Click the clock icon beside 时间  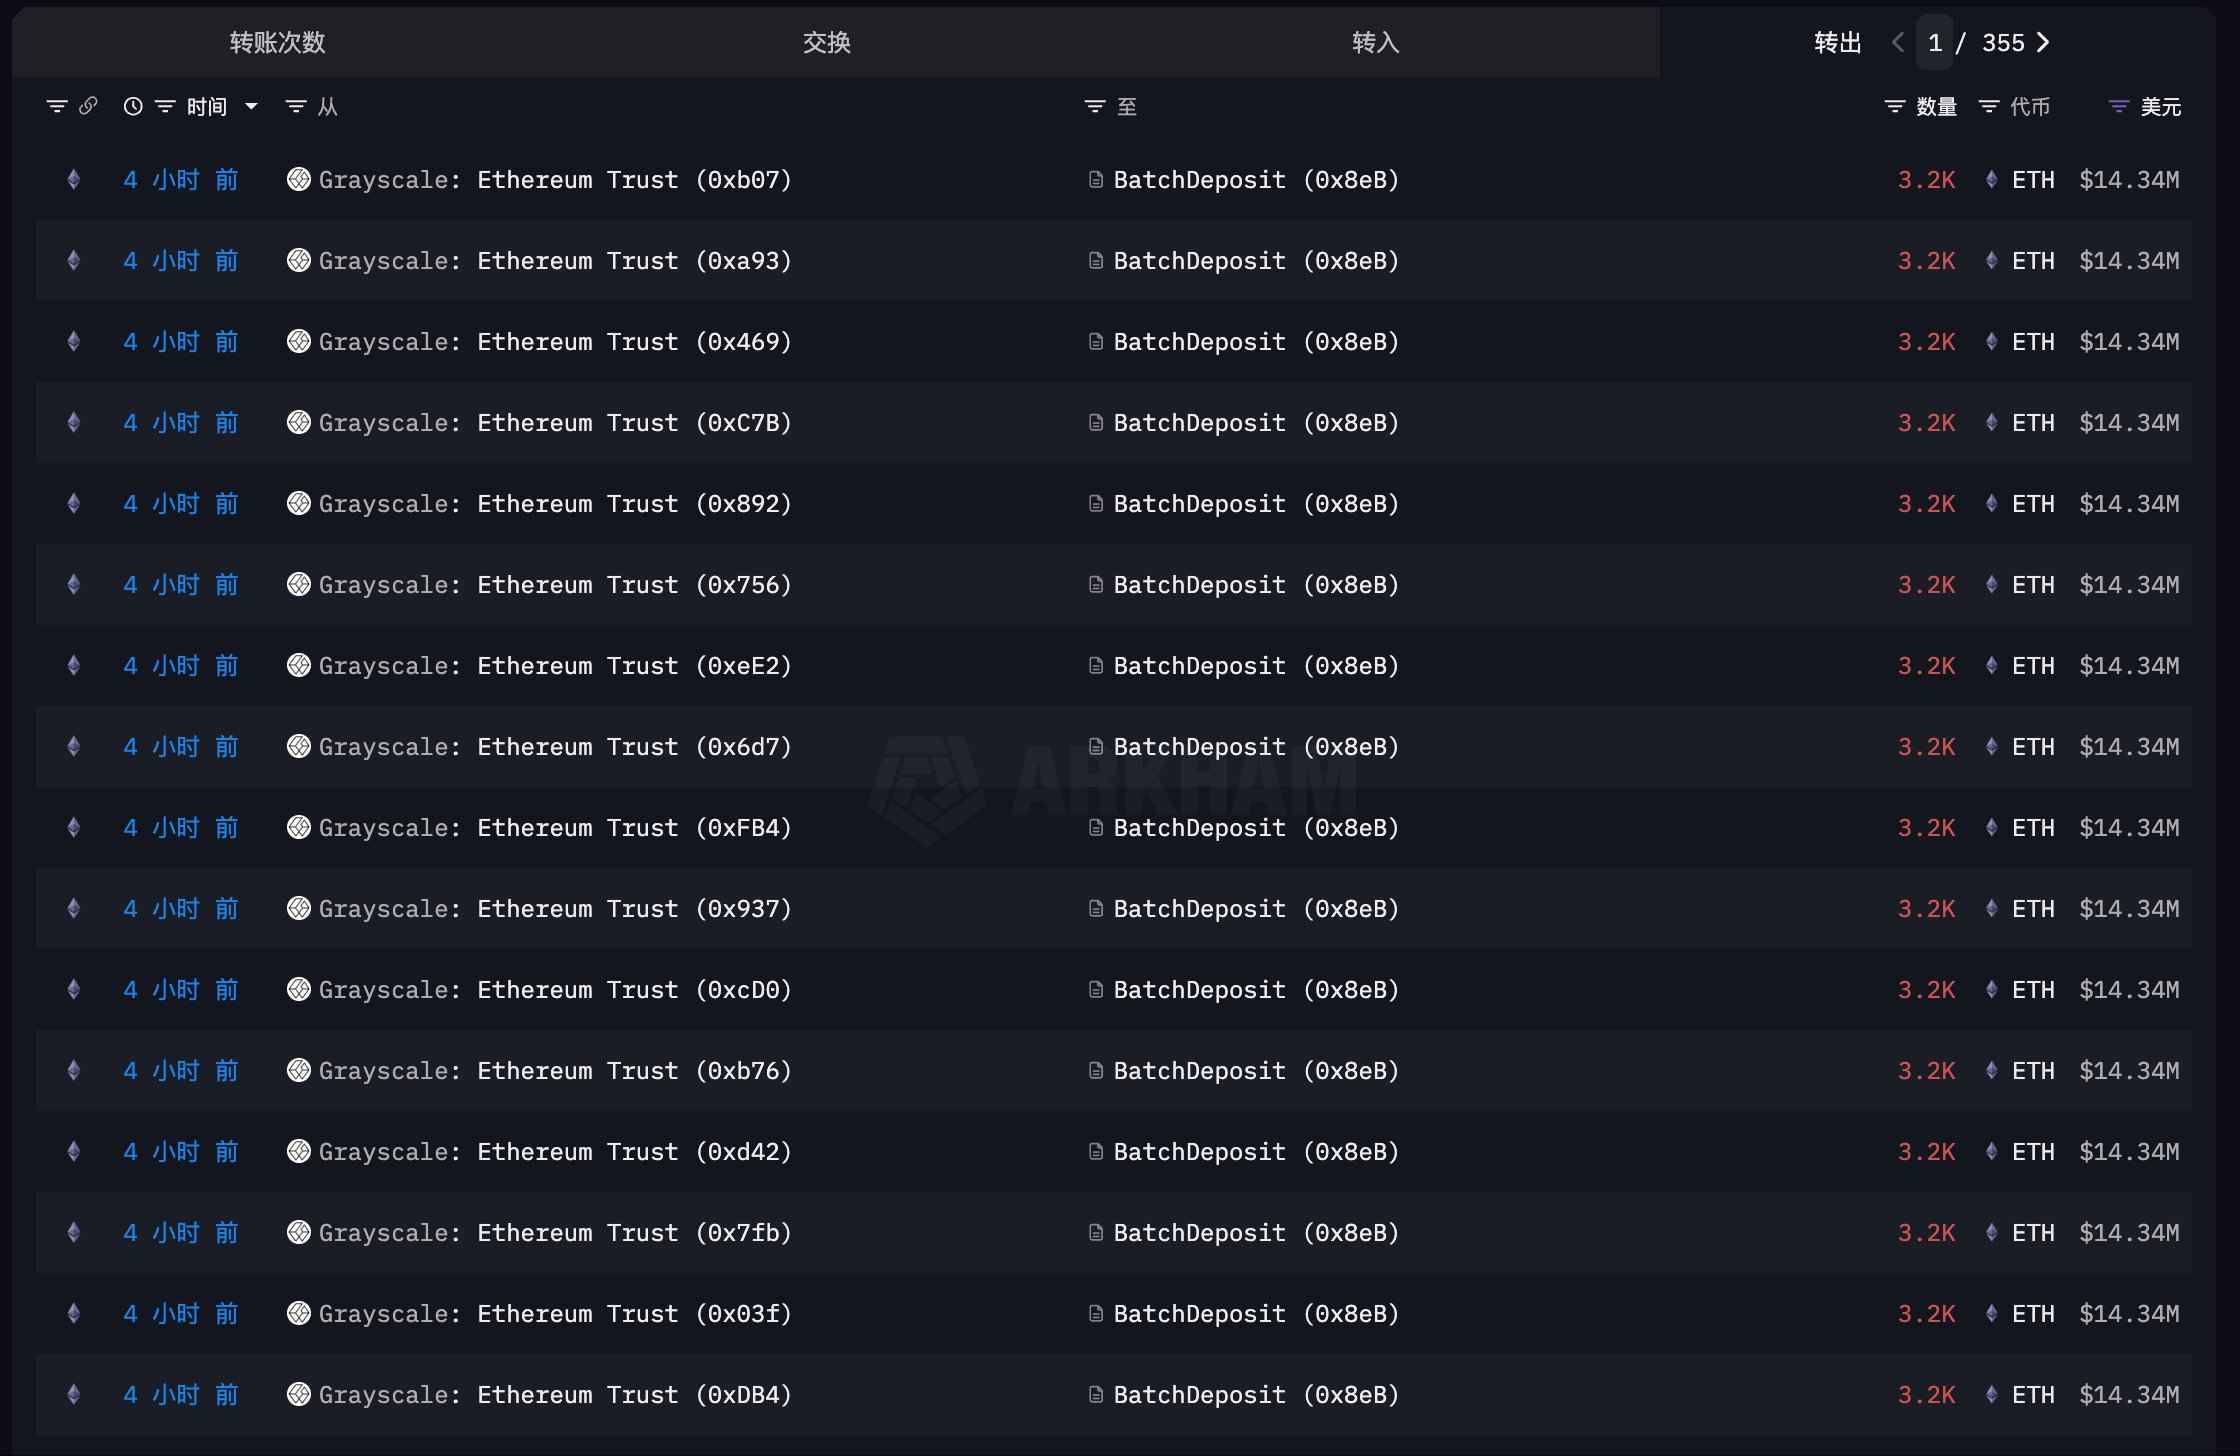[133, 107]
